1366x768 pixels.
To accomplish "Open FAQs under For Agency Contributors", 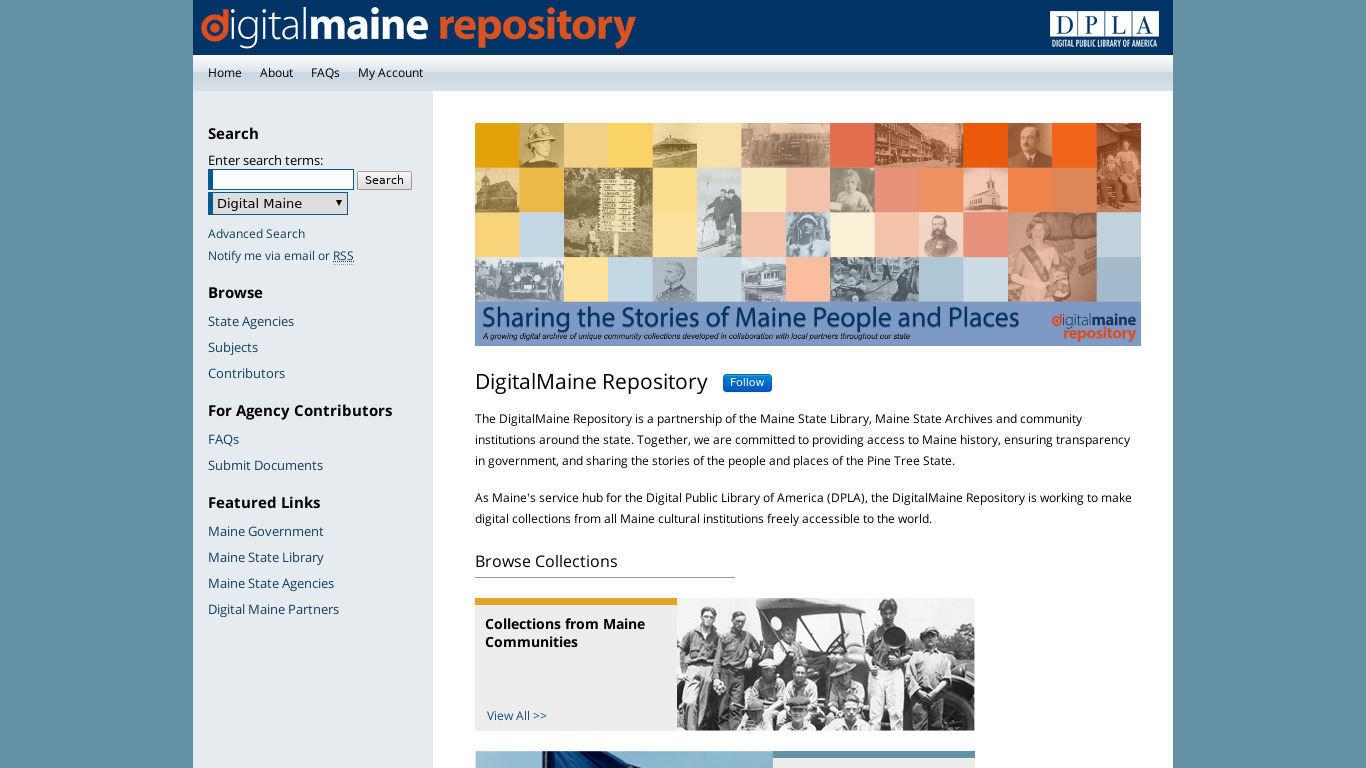I will tap(223, 440).
